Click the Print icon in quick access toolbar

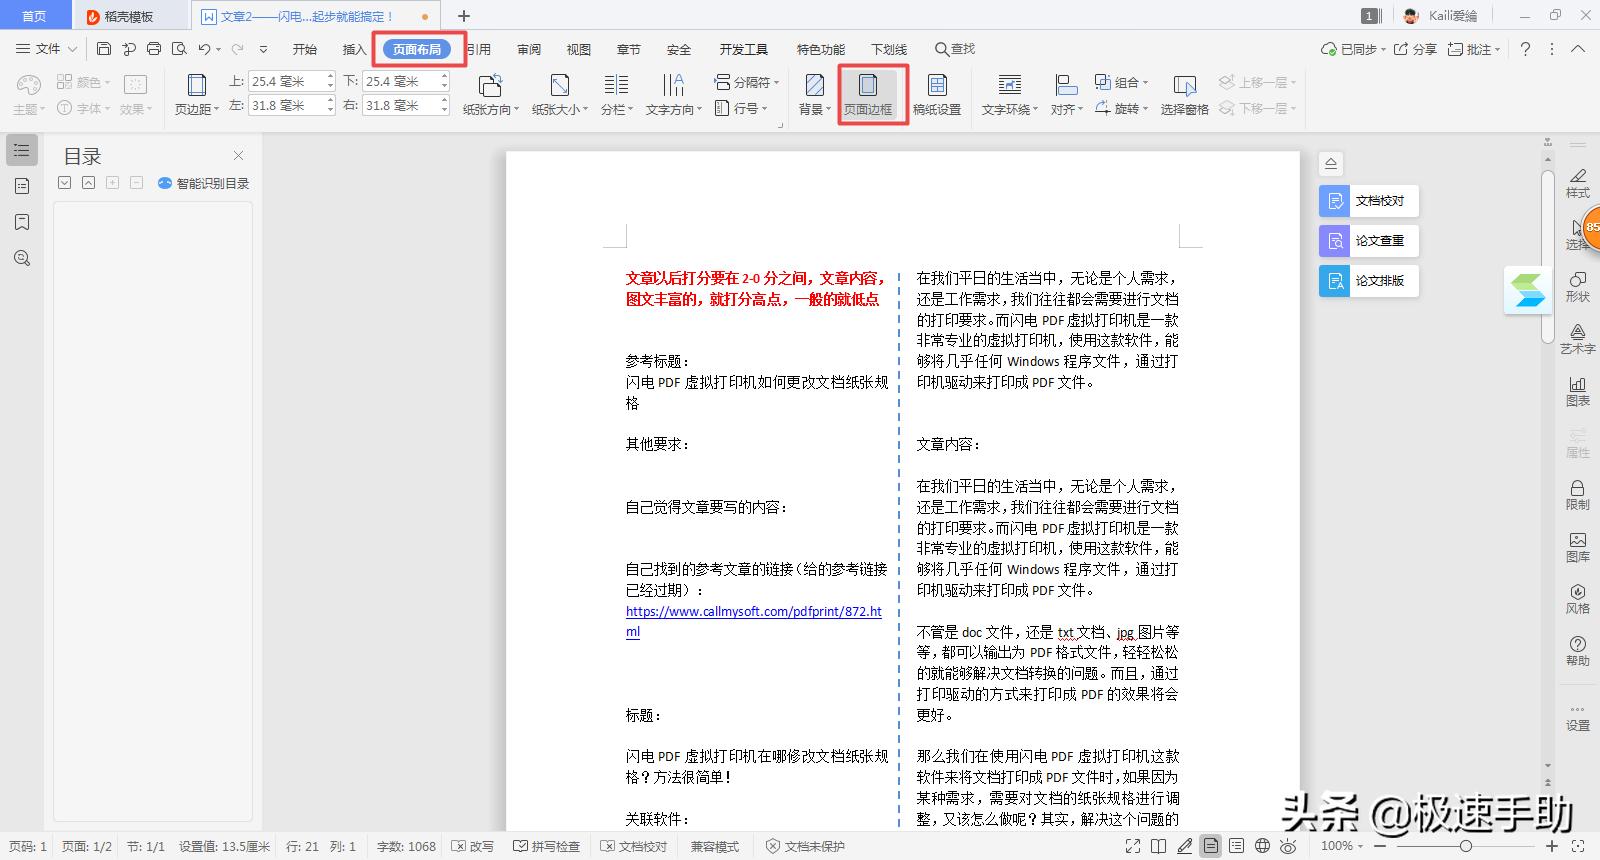tap(153, 49)
